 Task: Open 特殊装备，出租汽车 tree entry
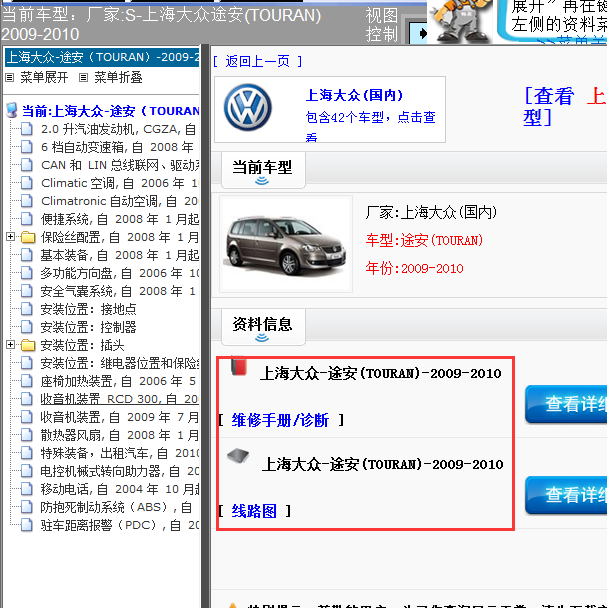click(x=119, y=453)
